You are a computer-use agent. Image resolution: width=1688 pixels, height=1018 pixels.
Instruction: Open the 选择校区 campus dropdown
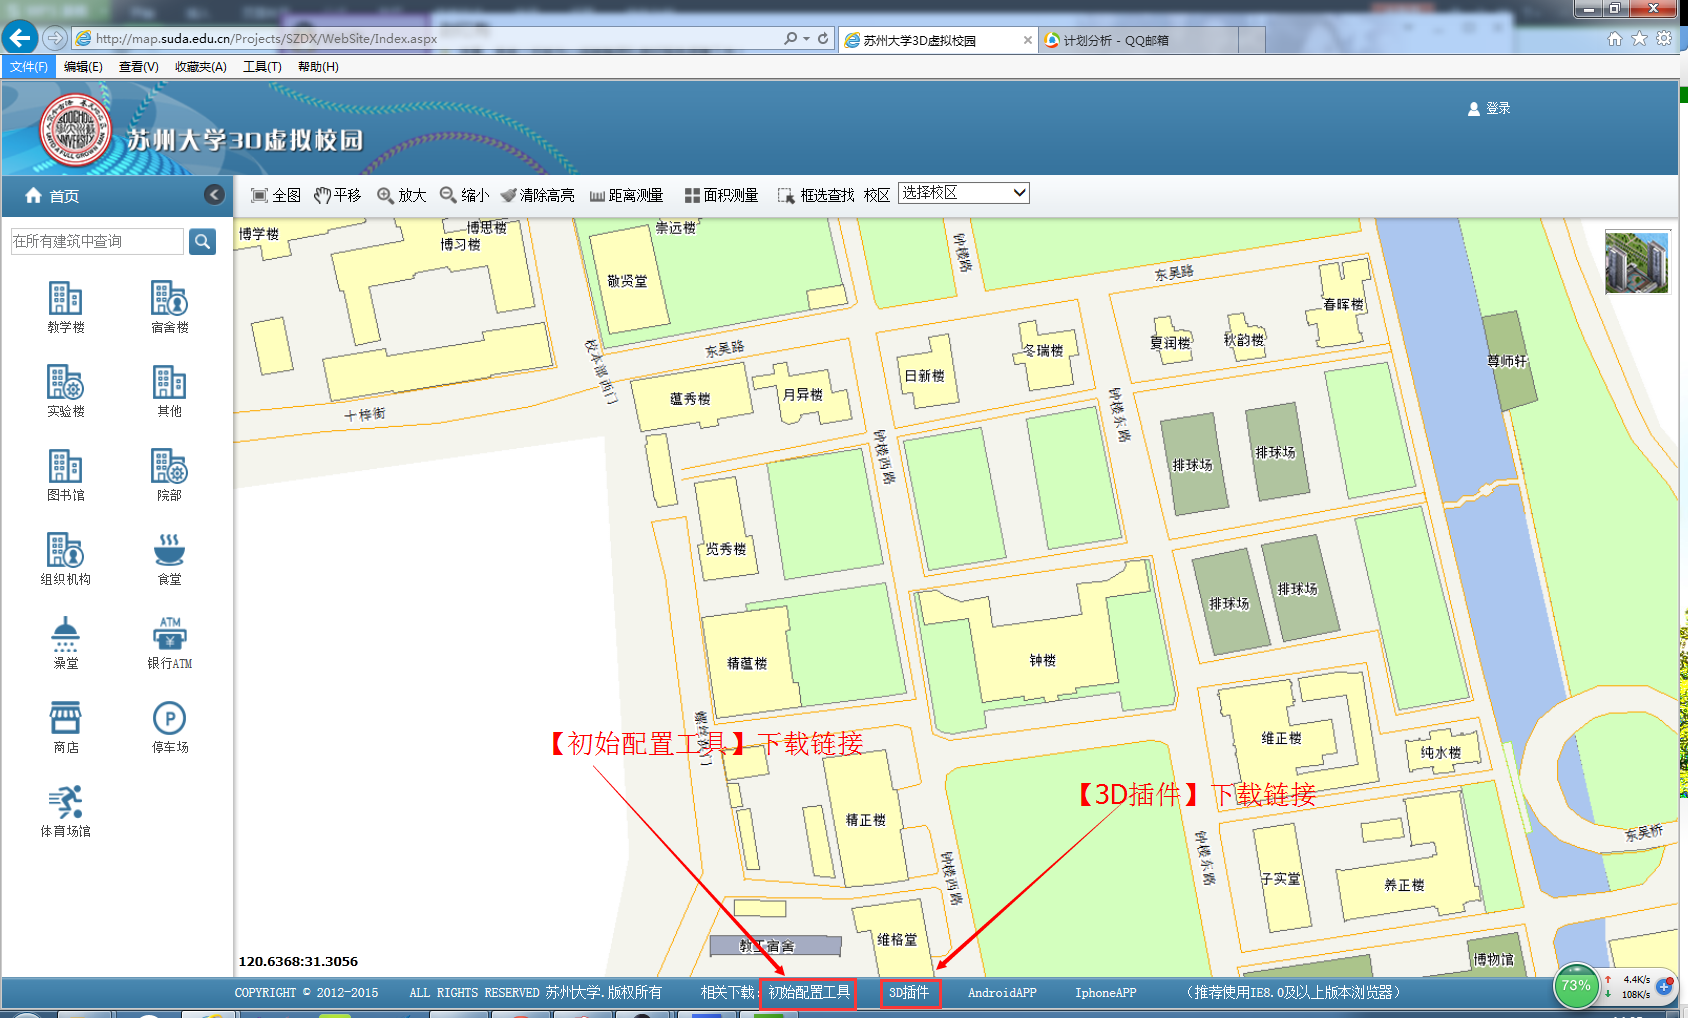click(963, 193)
